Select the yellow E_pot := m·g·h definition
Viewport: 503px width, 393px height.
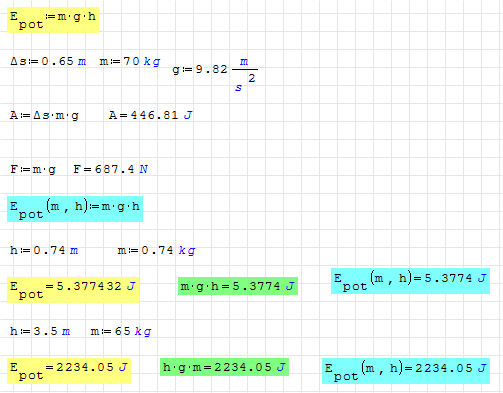tap(53, 20)
